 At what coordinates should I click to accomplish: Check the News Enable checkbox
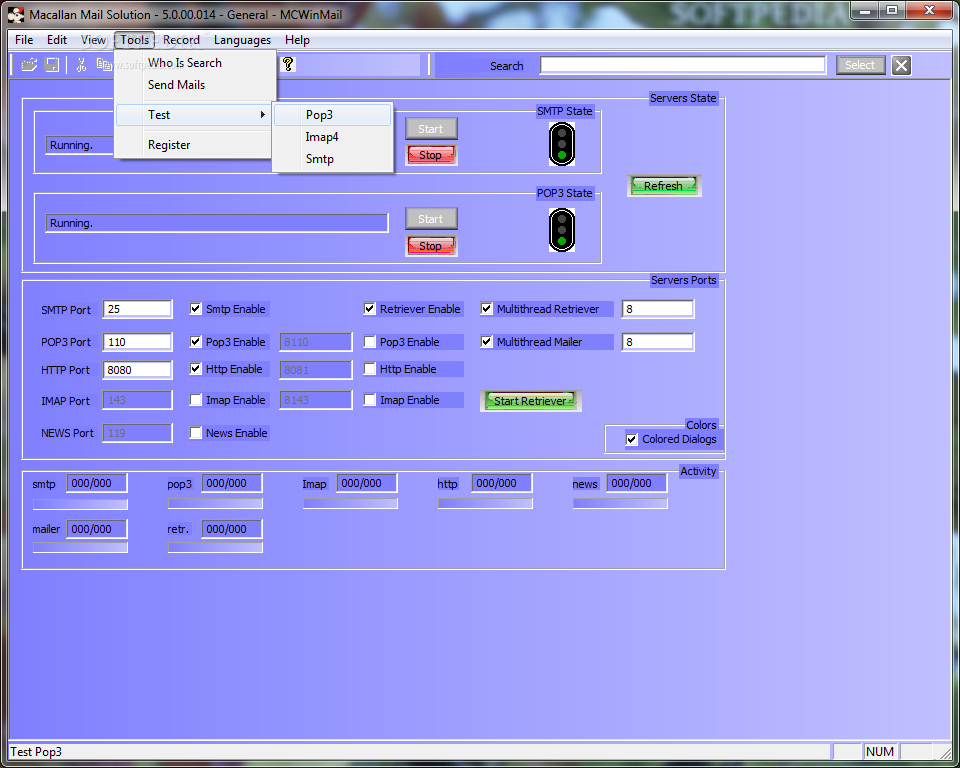coord(195,433)
